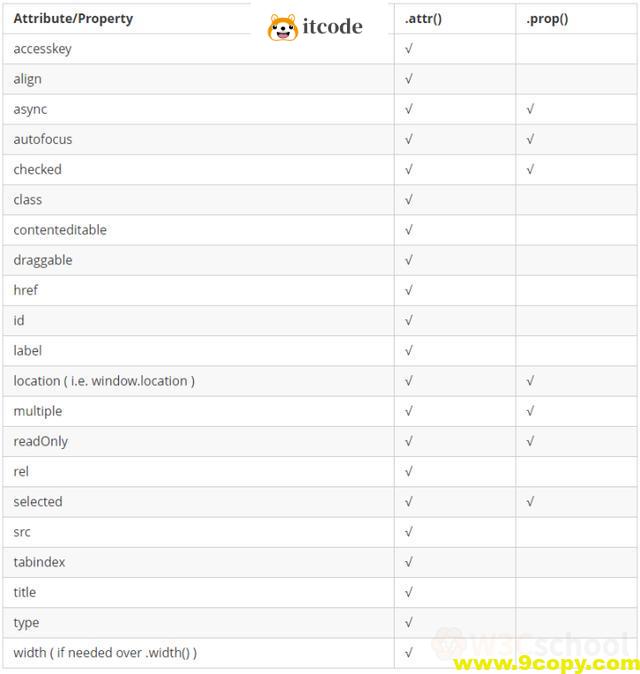
Task: Click the location ( i.e. window.location ) cell
Action: pos(104,380)
